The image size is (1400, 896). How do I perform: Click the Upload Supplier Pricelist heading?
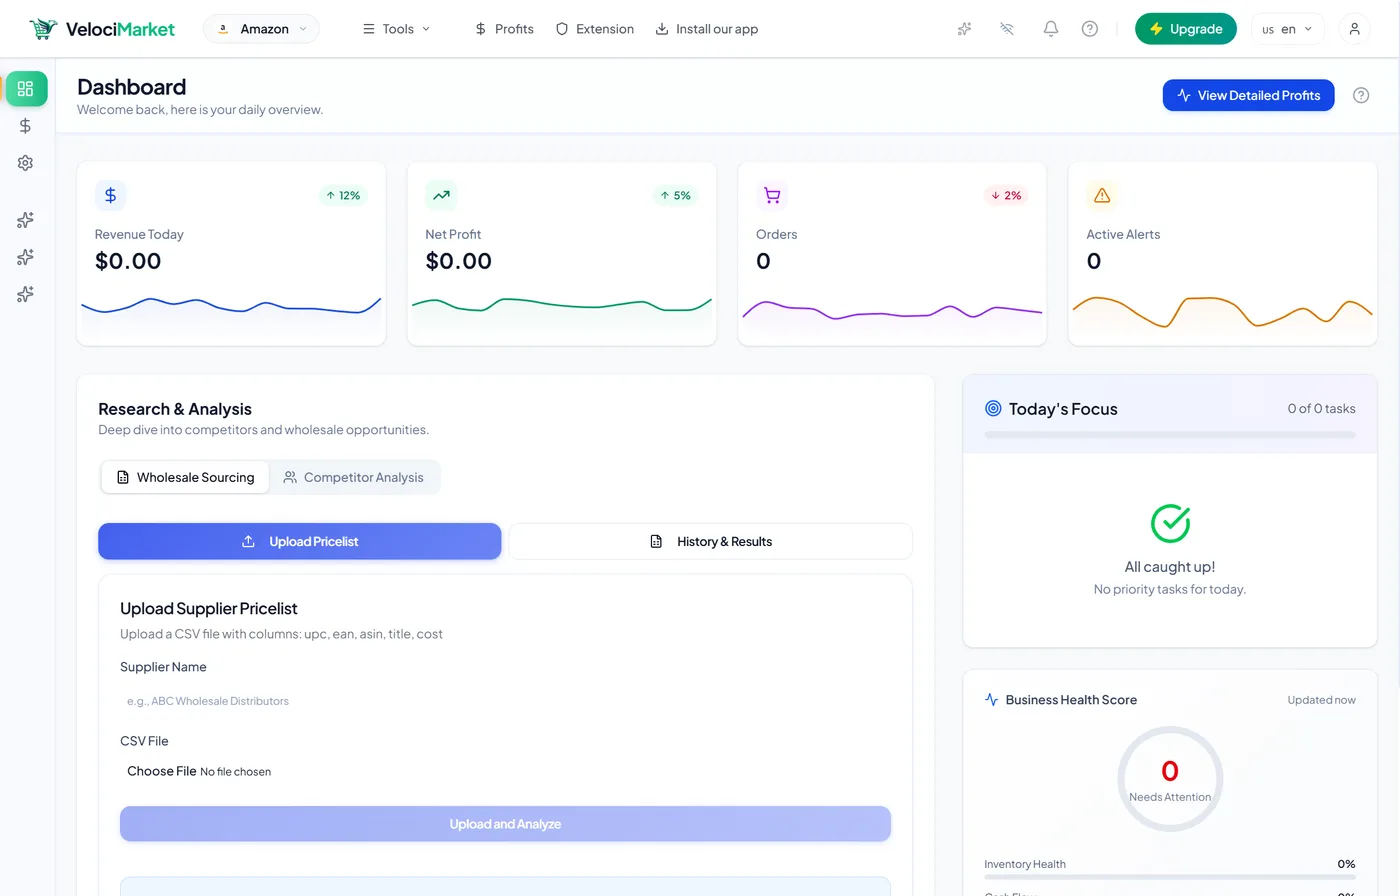pyautogui.click(x=209, y=608)
